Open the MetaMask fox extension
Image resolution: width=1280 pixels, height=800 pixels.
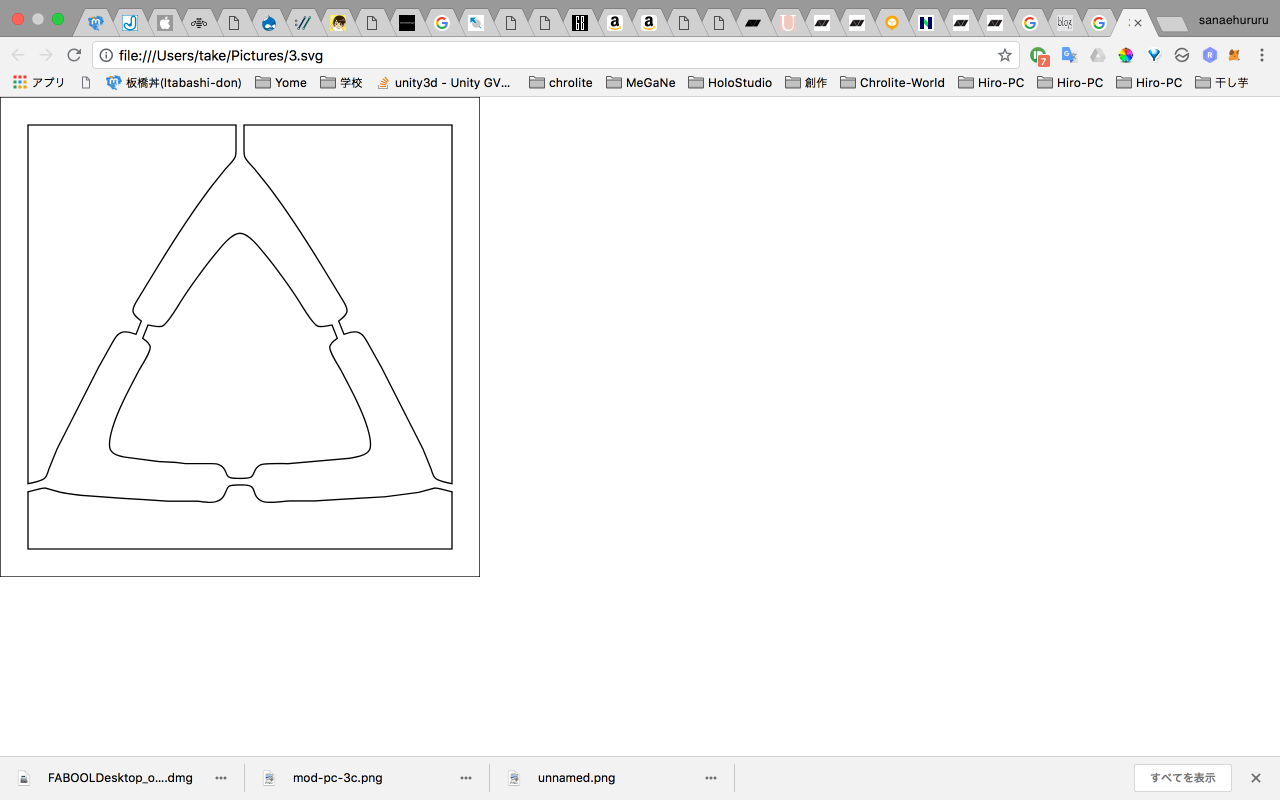1235,55
